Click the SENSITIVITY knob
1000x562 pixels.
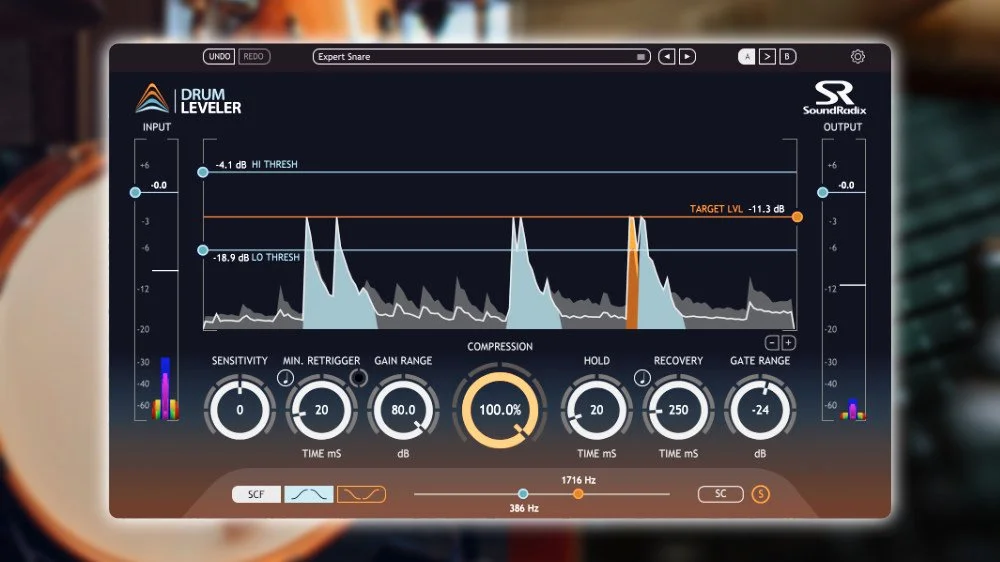tap(240, 410)
